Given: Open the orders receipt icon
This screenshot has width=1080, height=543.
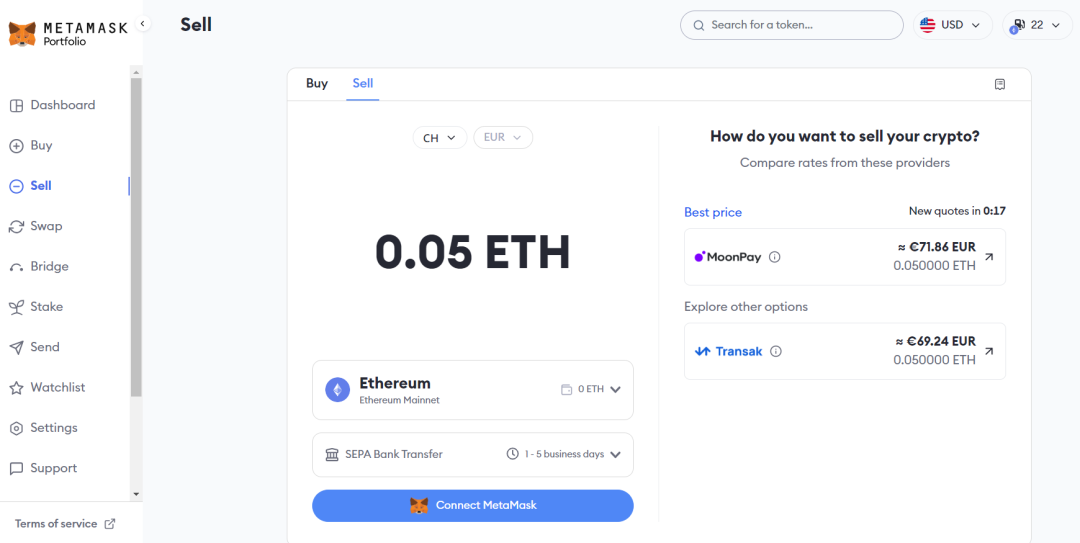Looking at the screenshot, I should (1000, 84).
